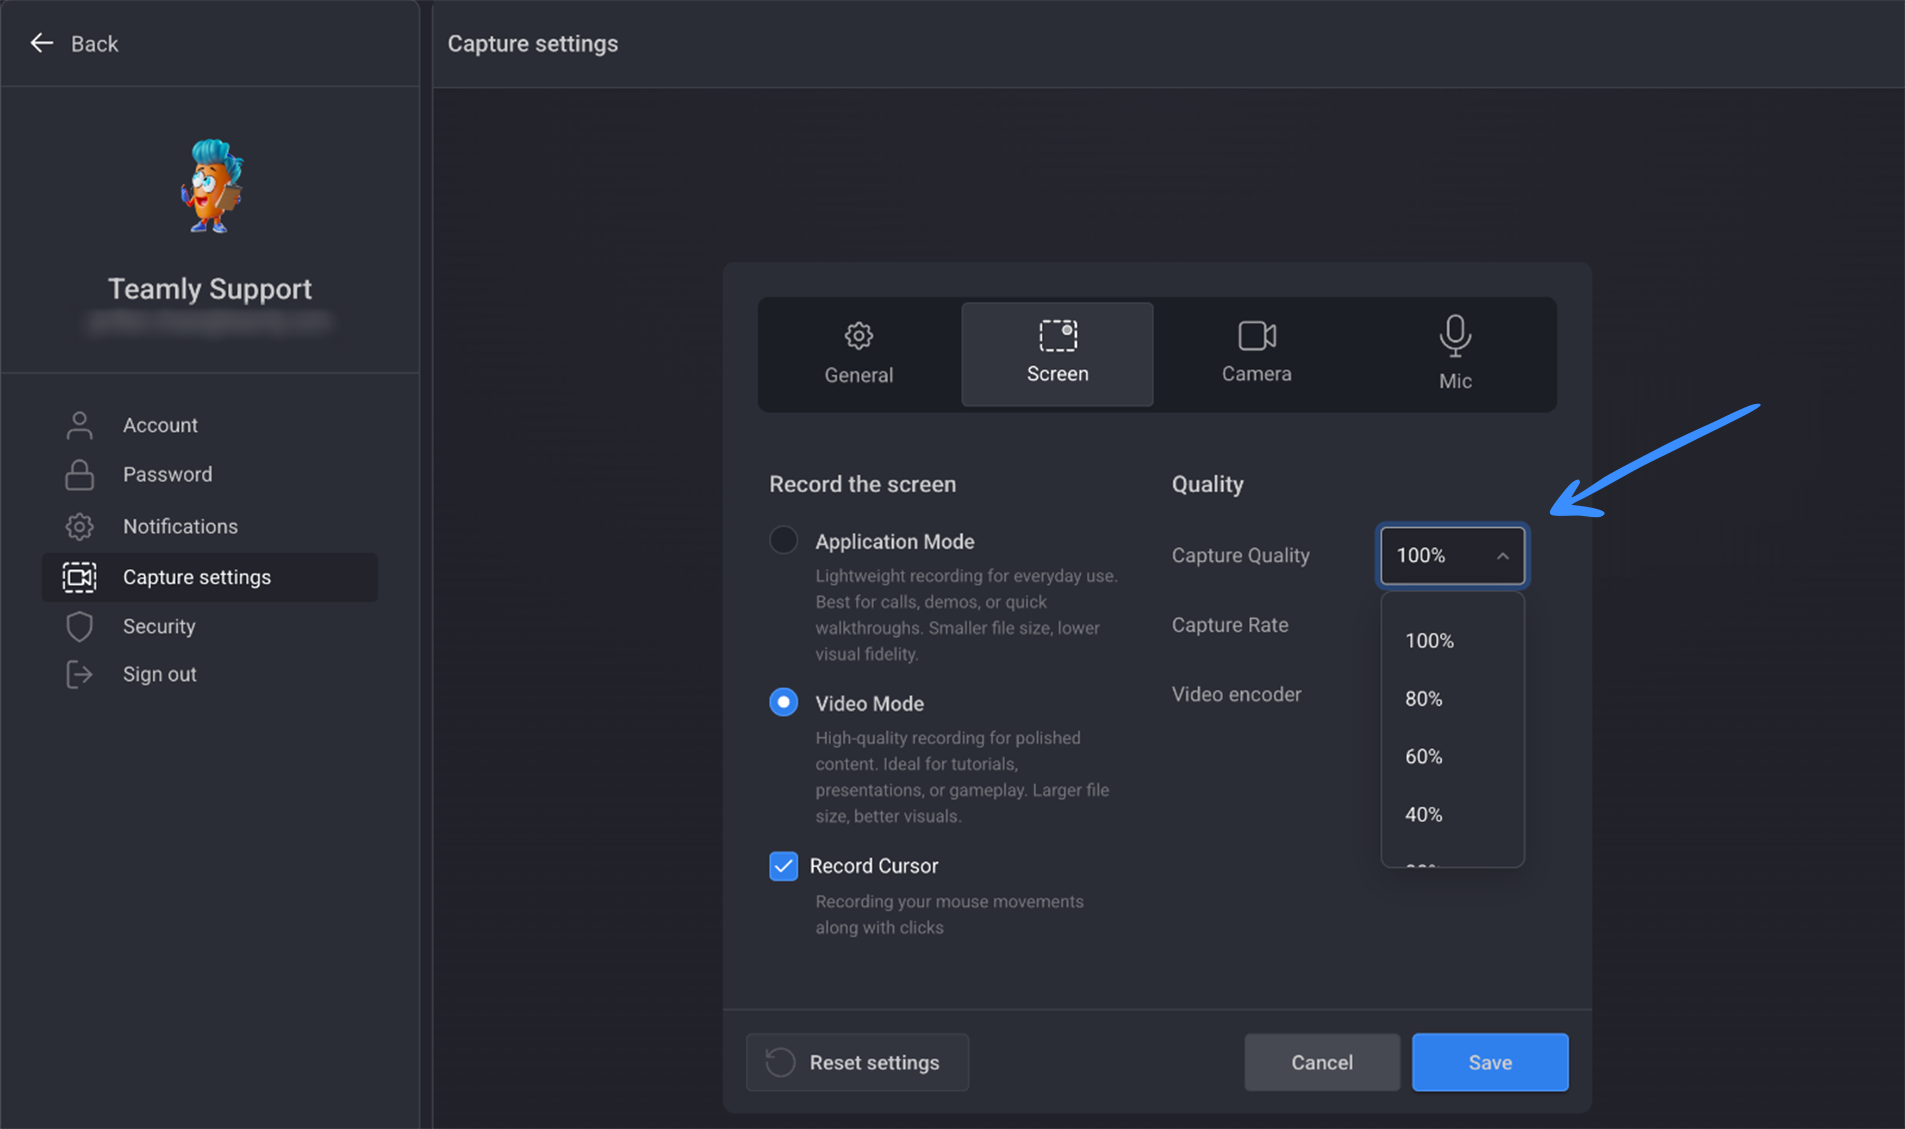Click the Teamly Support name
The width and height of the screenshot is (1905, 1129).
pos(210,289)
